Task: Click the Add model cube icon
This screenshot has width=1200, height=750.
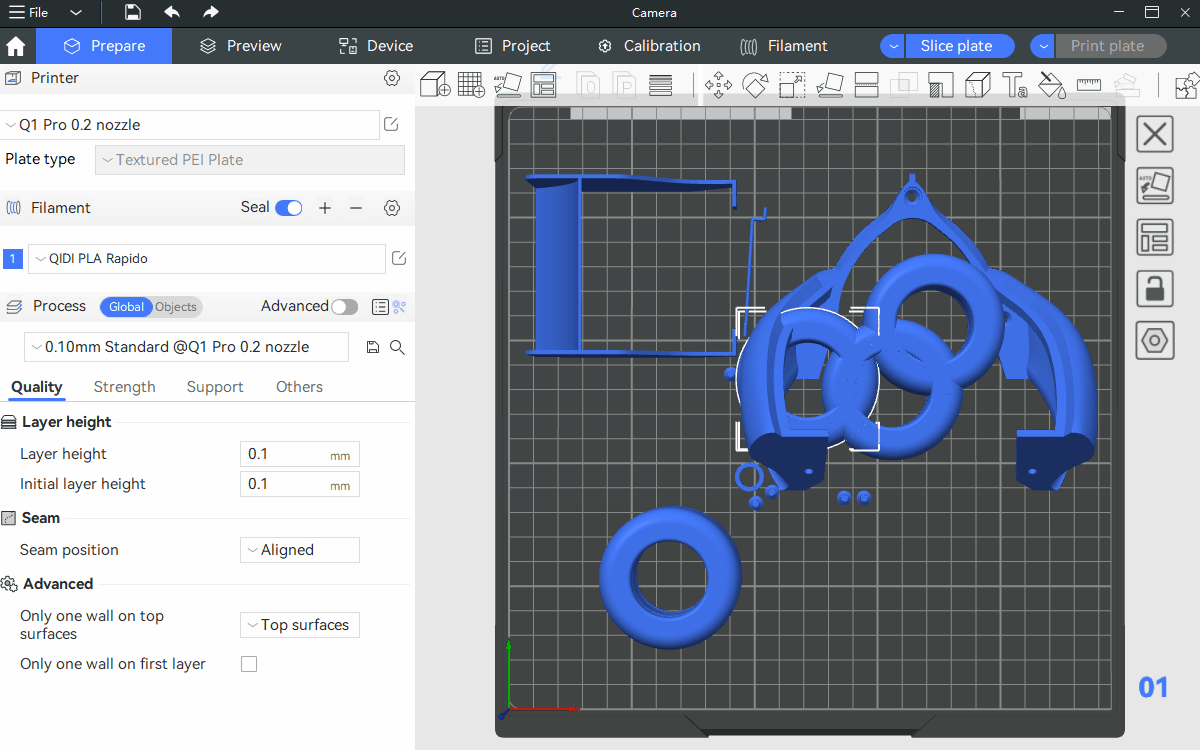Action: tap(434, 85)
